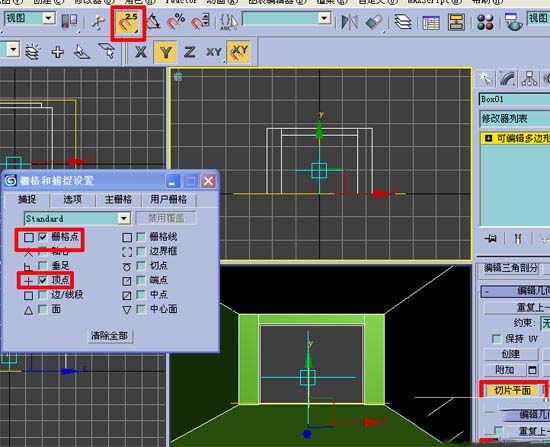Click the plus add-to-layer icon
The height and width of the screenshot is (447, 550).
click(58, 52)
